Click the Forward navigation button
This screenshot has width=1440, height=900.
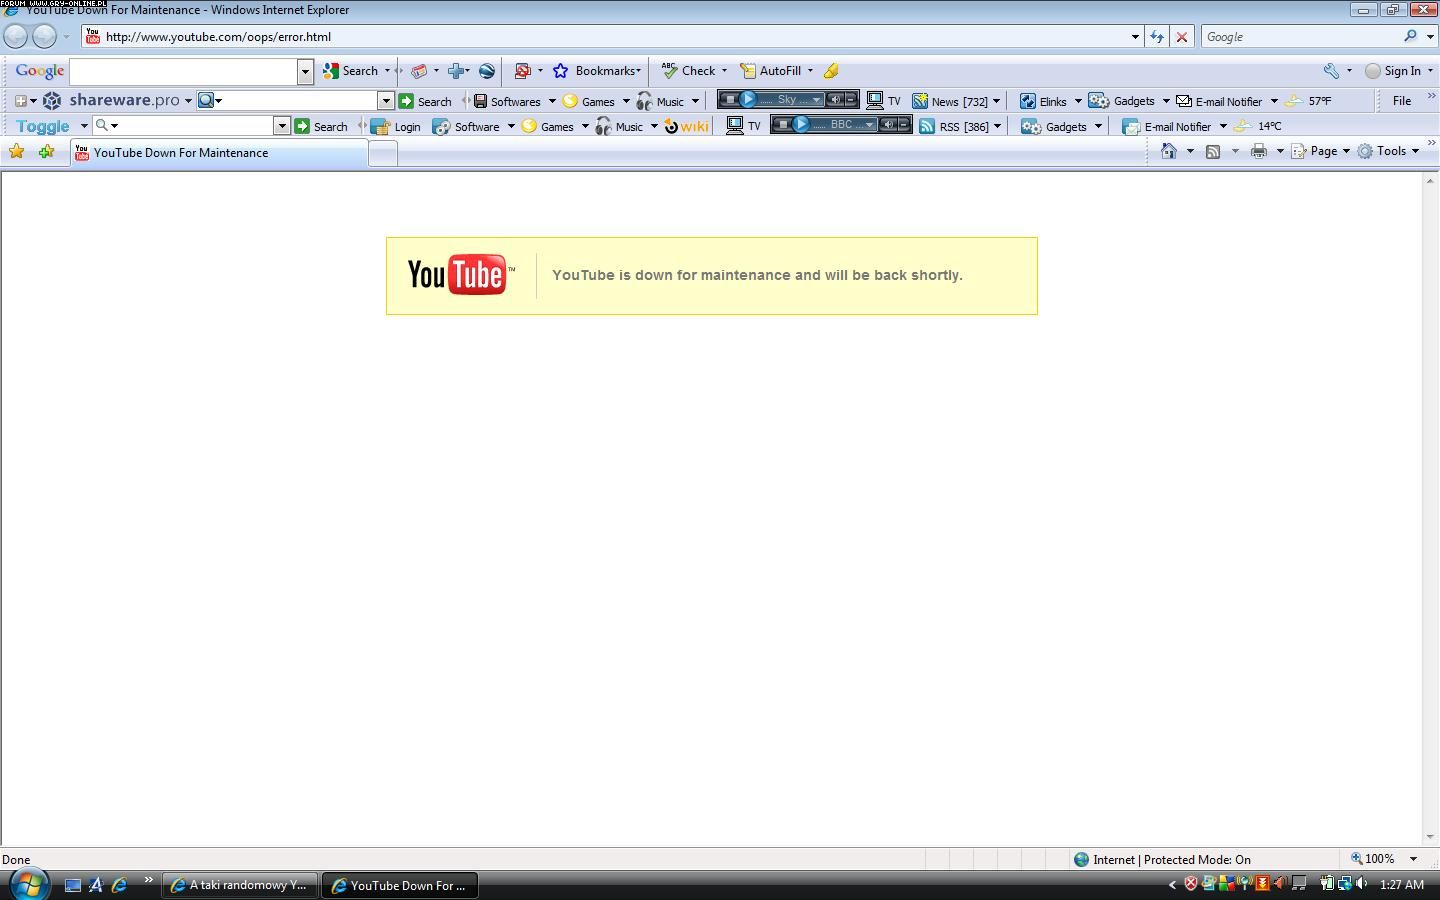coord(44,36)
